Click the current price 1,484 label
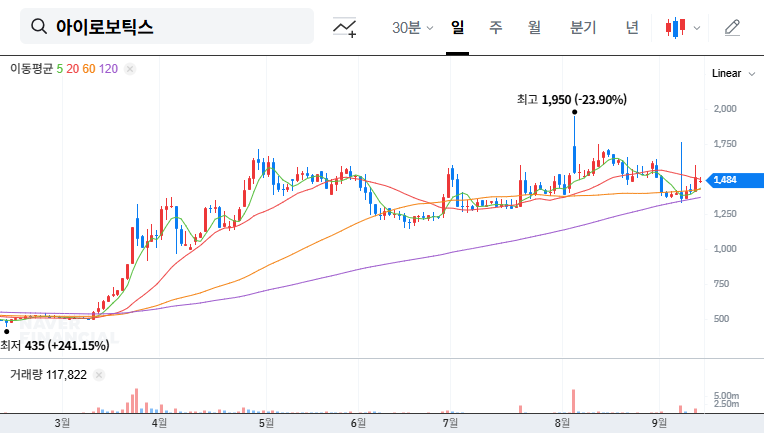Viewport: 764px width, 433px height. (726, 180)
